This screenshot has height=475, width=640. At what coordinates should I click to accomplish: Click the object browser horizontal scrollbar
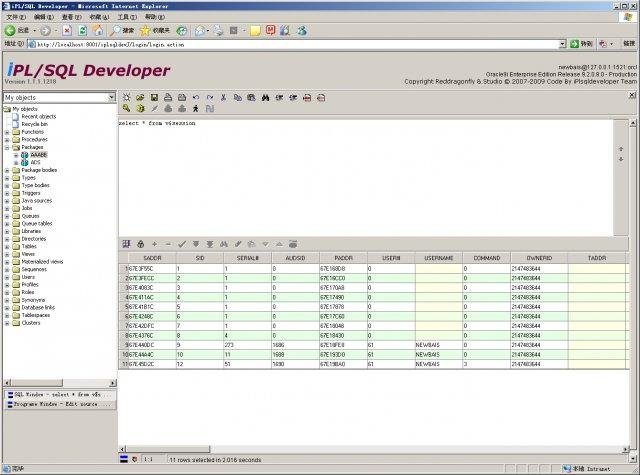(37, 383)
